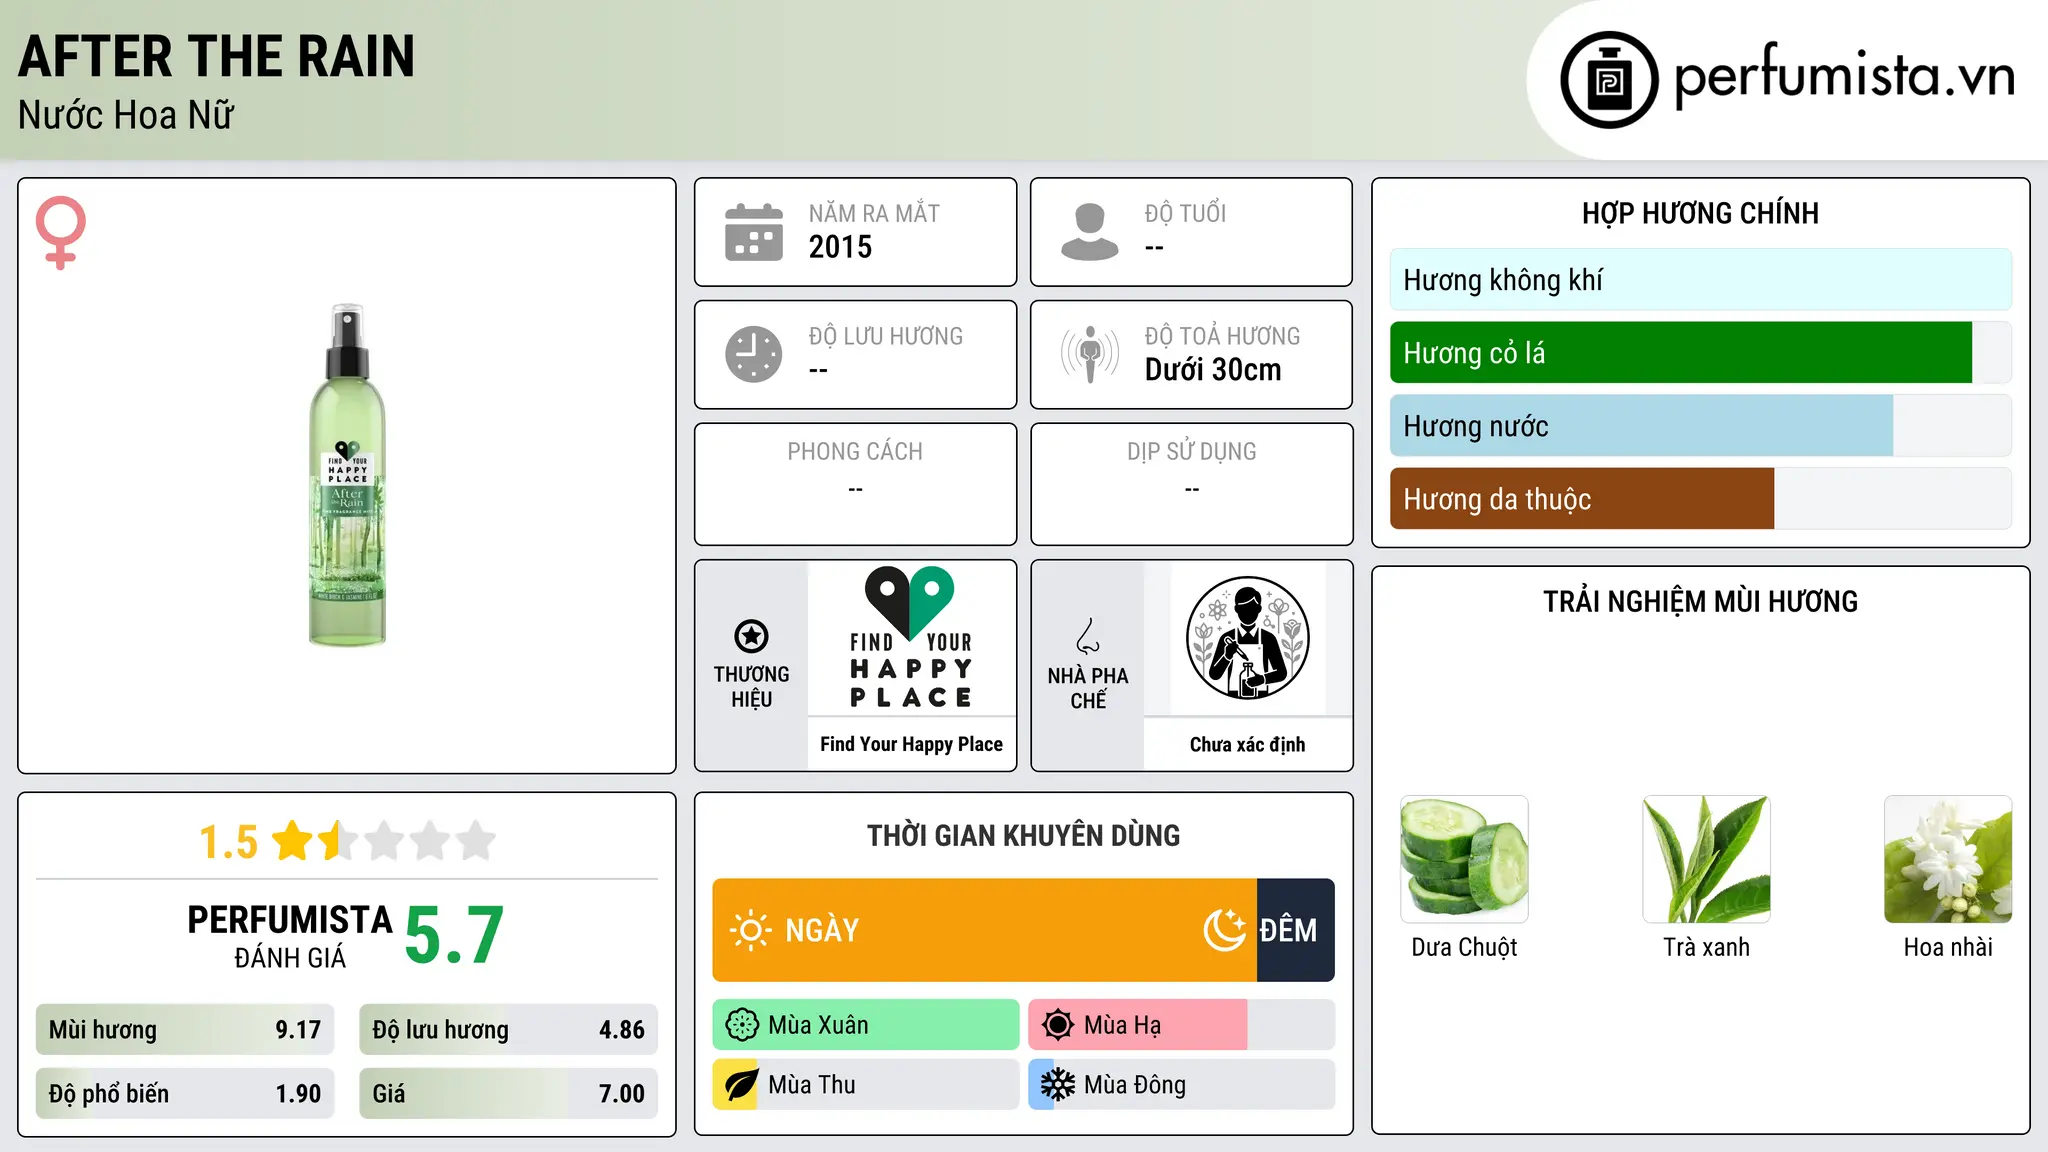Image resolution: width=2048 pixels, height=1152 pixels.
Task: Click the clock icon beside Độ lưu hương
Action: 754,354
